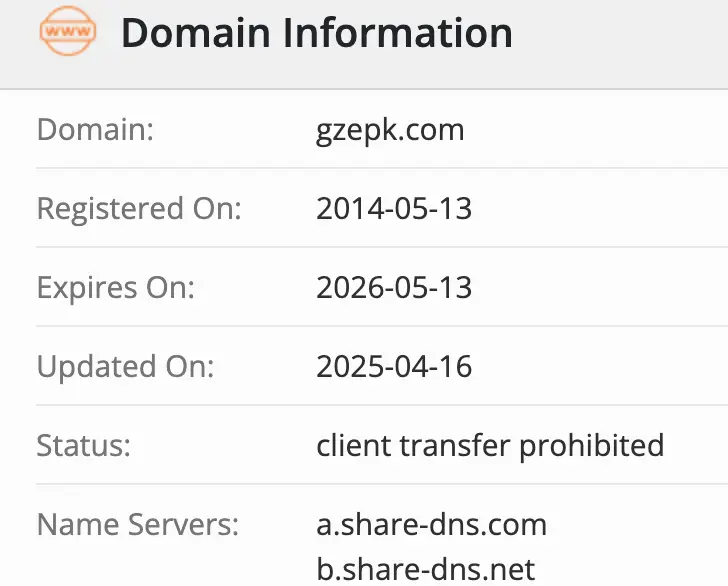
Task: Click the Status: field label
Action: pyautogui.click(x=84, y=445)
